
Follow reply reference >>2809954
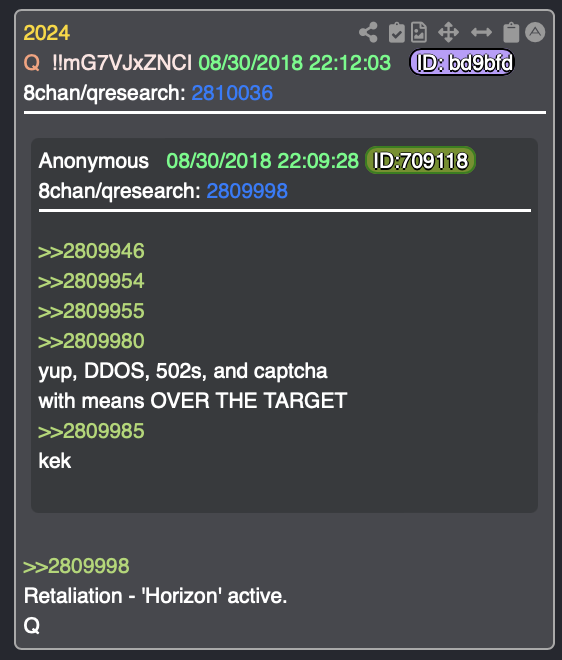coord(91,281)
